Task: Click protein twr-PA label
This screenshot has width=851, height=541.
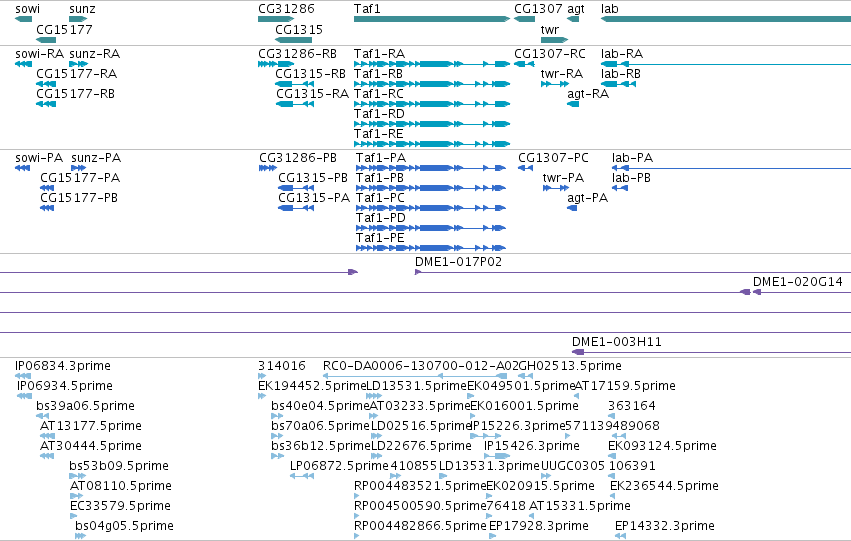Action: 563,178
